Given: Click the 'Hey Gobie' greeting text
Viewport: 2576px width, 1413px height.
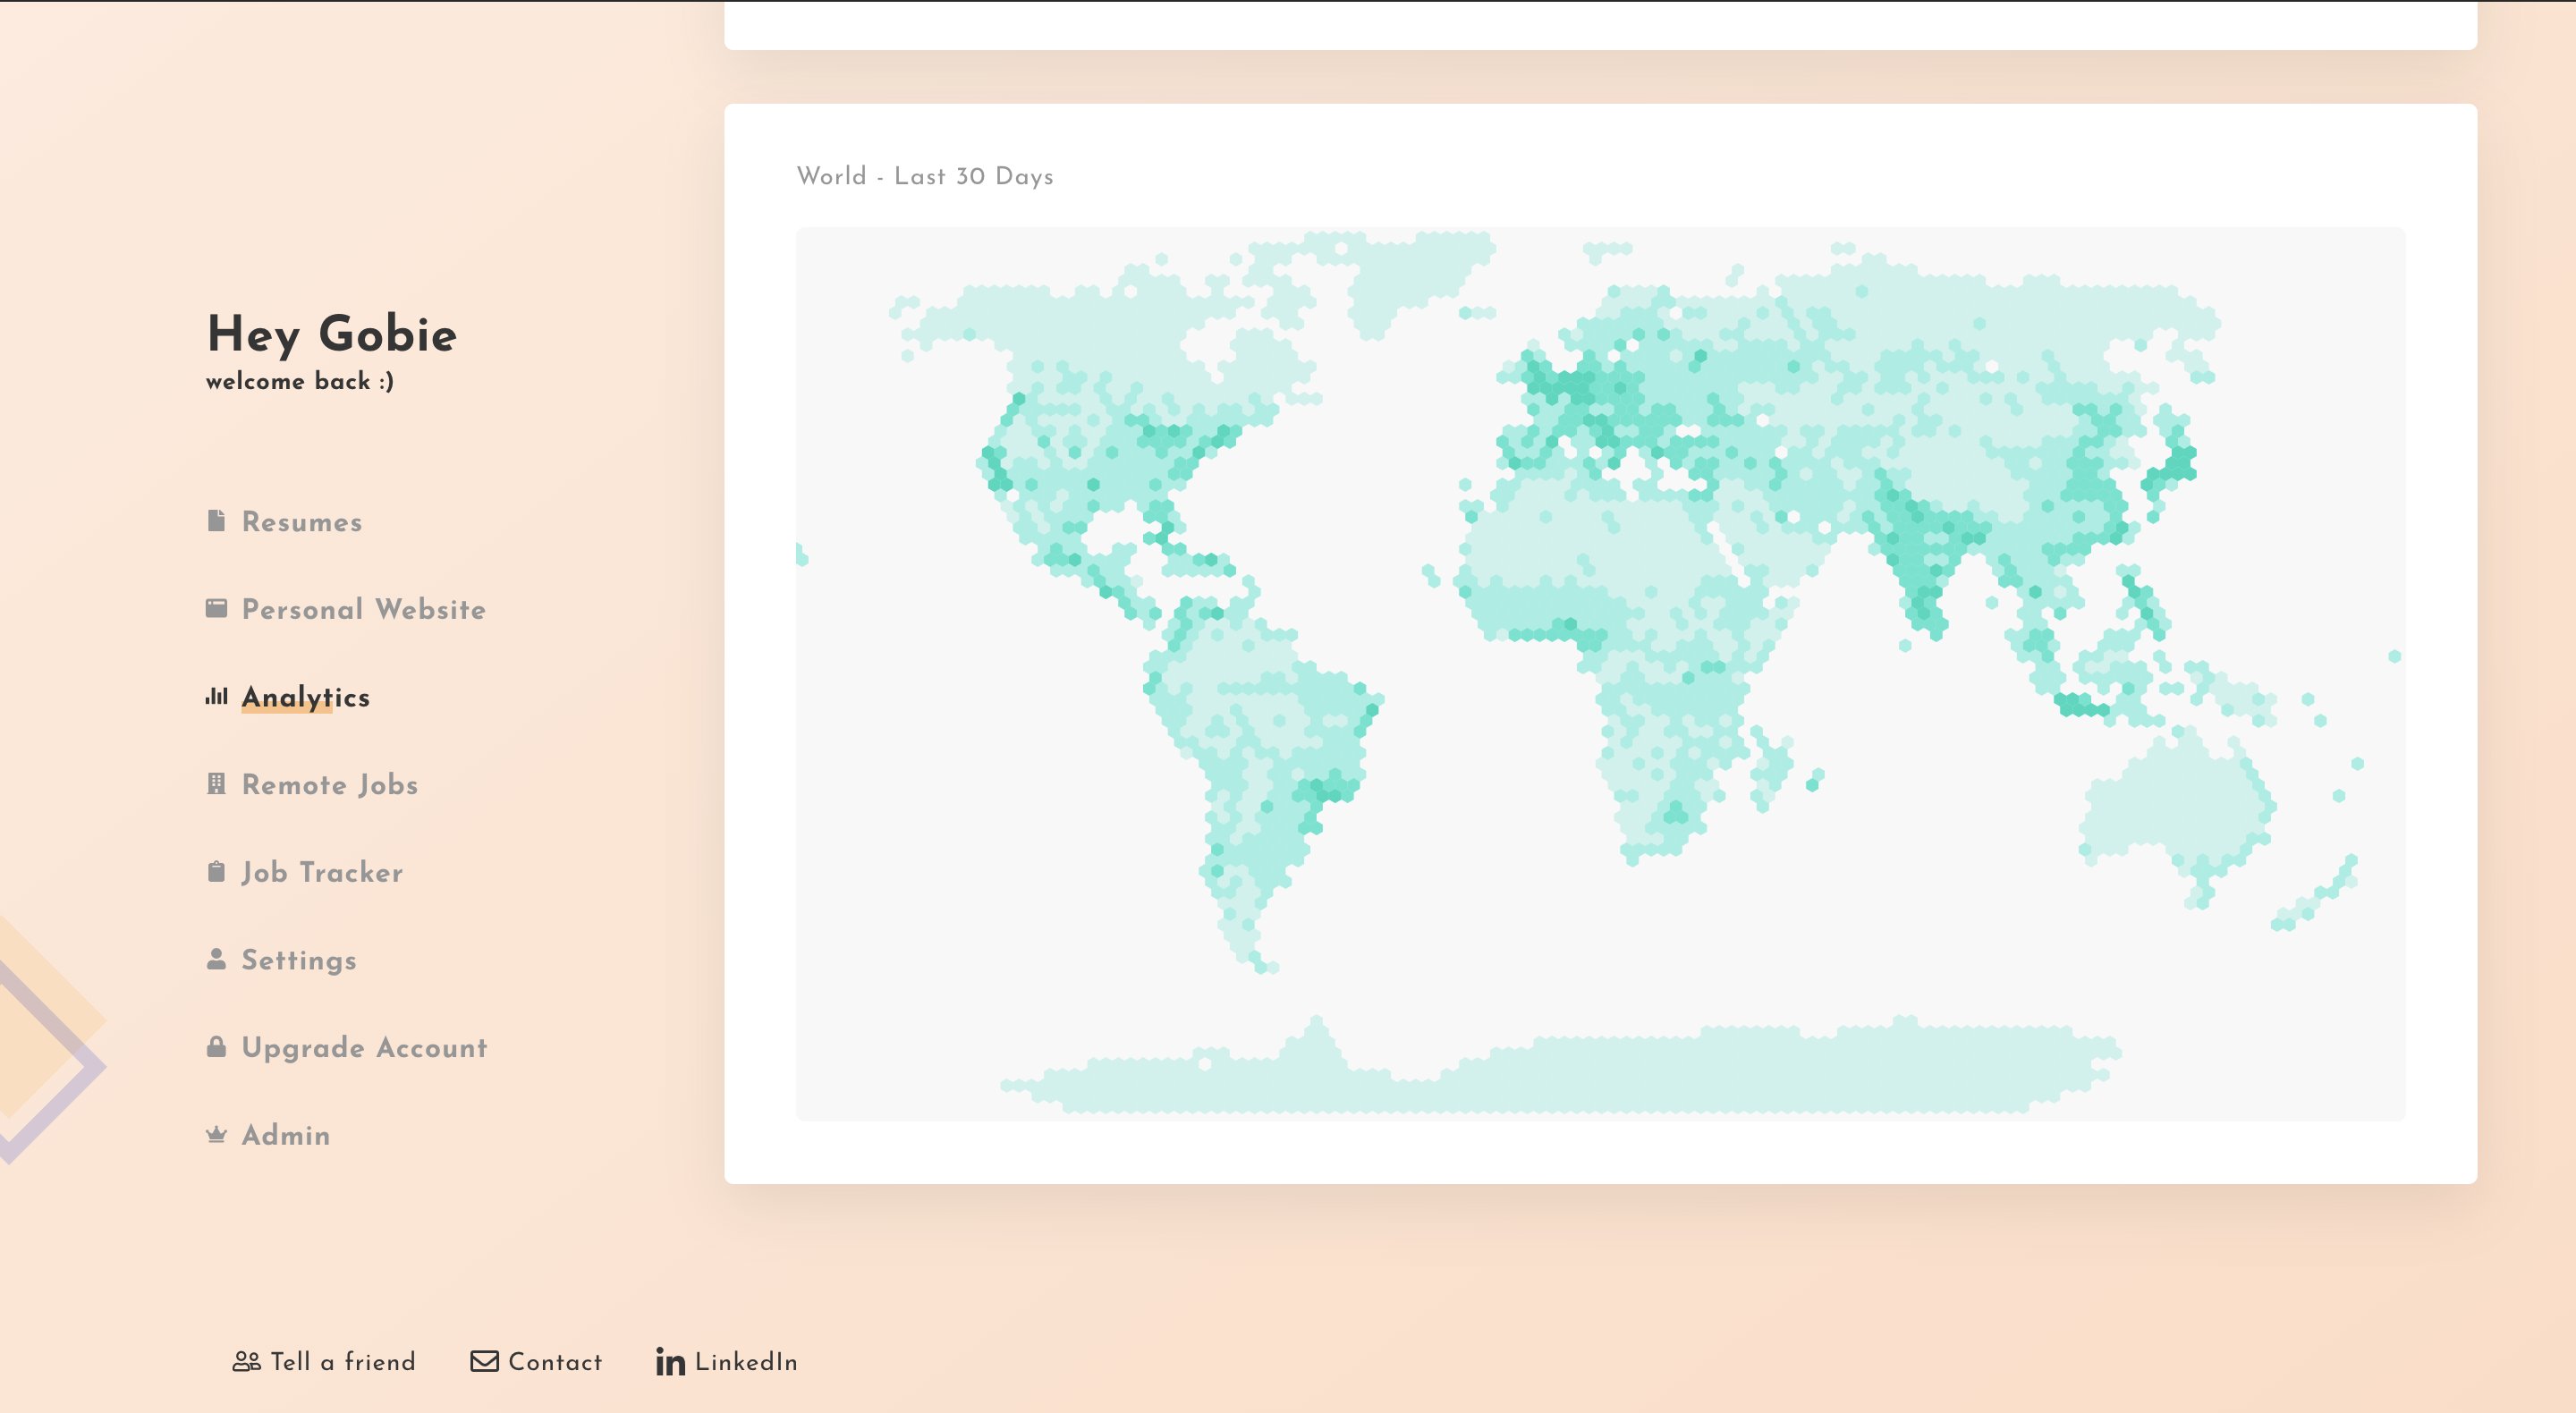Looking at the screenshot, I should 332,334.
